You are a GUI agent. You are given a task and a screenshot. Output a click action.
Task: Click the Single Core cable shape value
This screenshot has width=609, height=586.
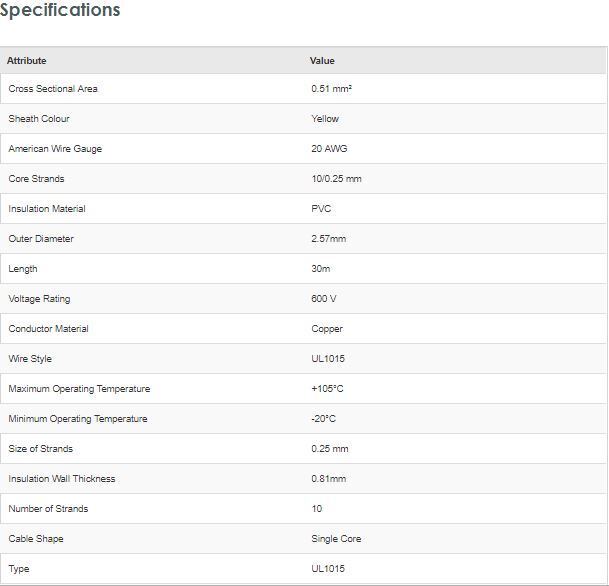point(336,539)
